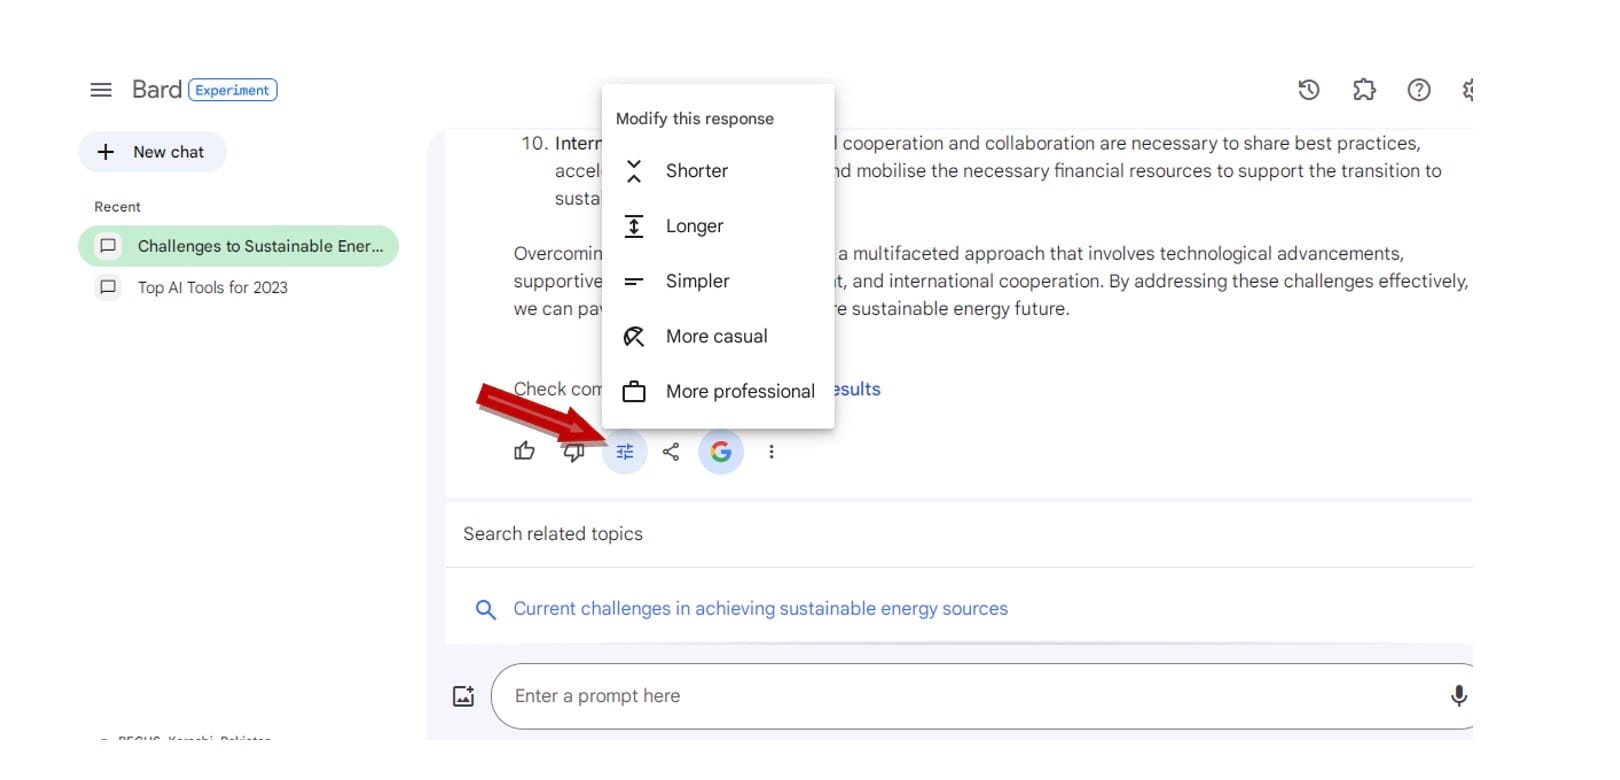This screenshot has height=780, width=1620.
Task: Open Challenges to Sustainable Energy chat
Action: [x=239, y=246]
